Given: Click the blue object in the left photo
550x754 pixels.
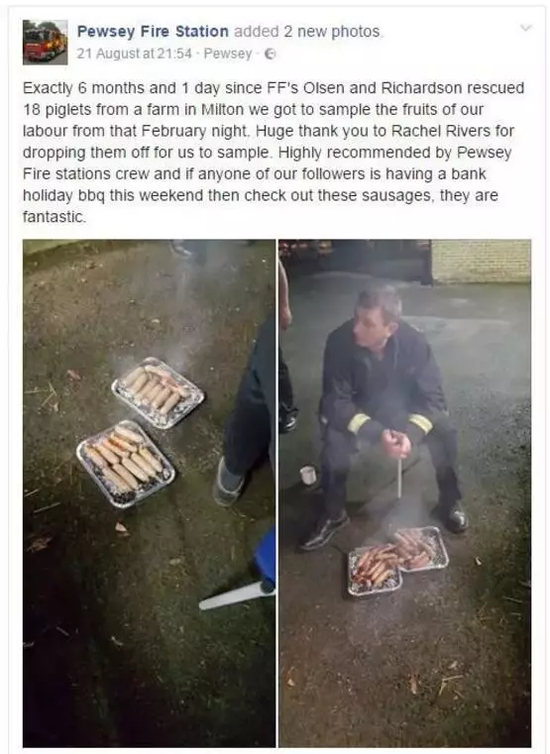Looking at the screenshot, I should 265,559.
